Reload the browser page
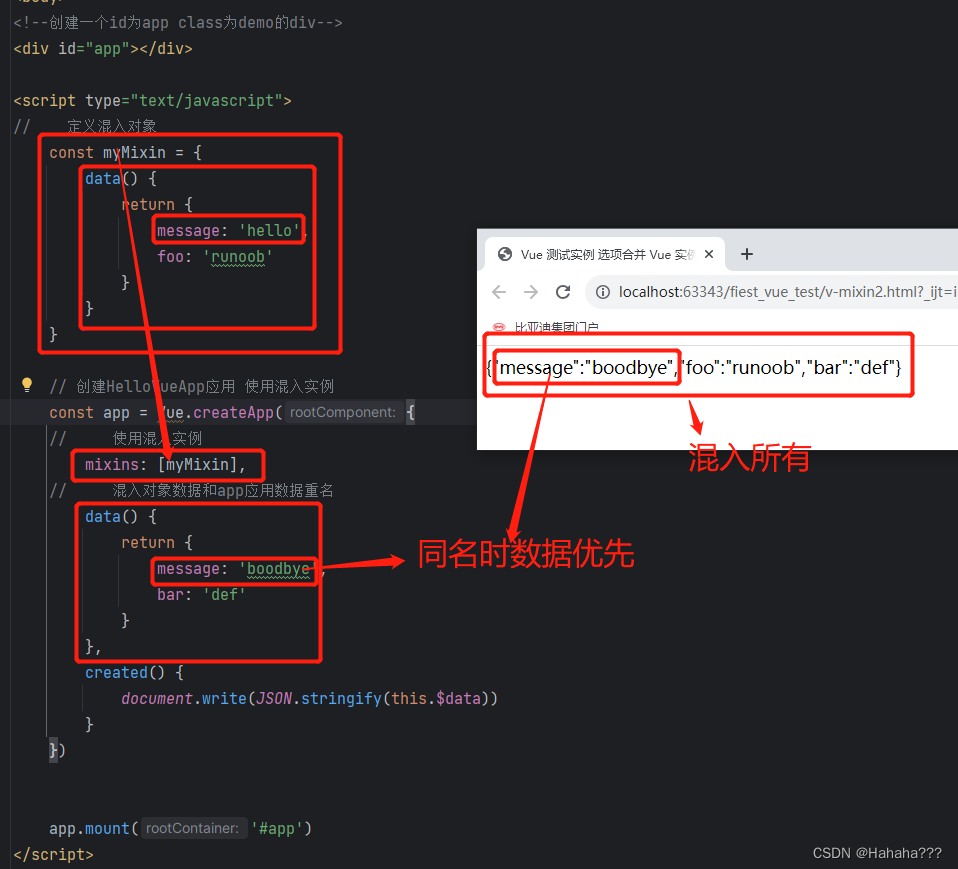 coord(563,292)
